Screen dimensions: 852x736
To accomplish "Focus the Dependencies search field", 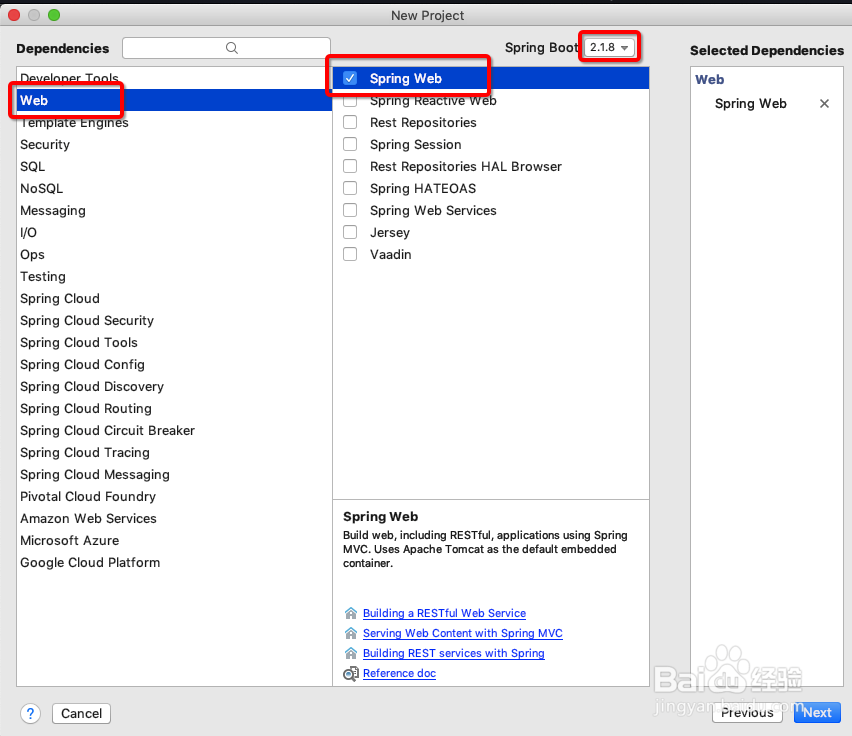I will click(227, 48).
